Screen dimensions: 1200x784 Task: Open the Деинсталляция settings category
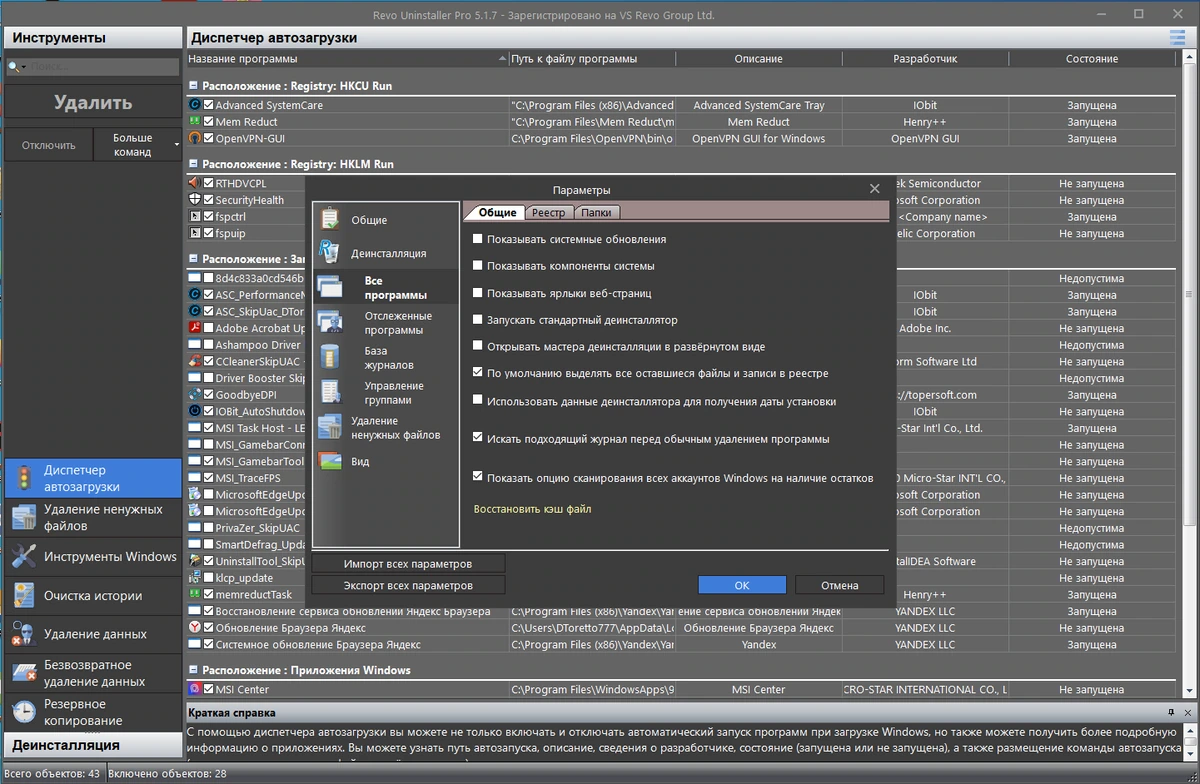(x=385, y=254)
